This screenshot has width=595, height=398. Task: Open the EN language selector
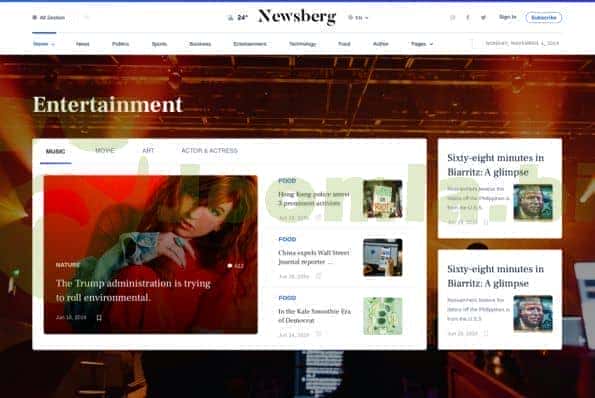(358, 17)
